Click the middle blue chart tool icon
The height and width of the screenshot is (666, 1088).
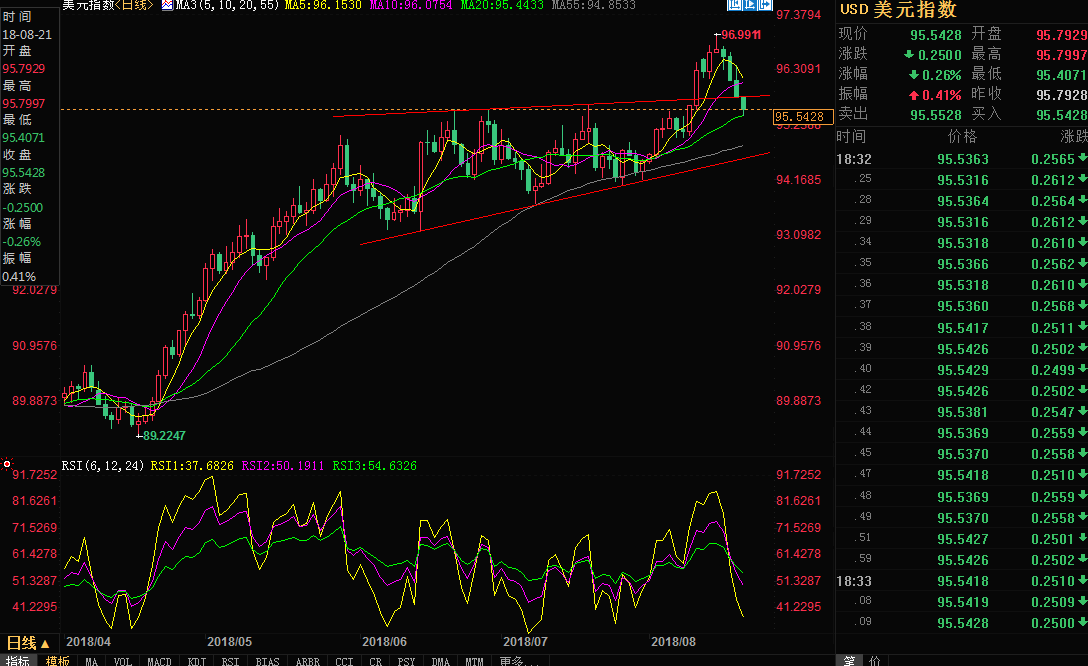tap(748, 6)
